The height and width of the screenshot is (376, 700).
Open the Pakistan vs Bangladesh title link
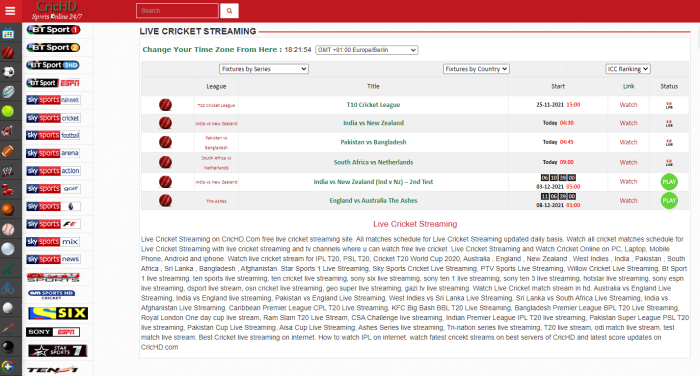click(x=373, y=142)
